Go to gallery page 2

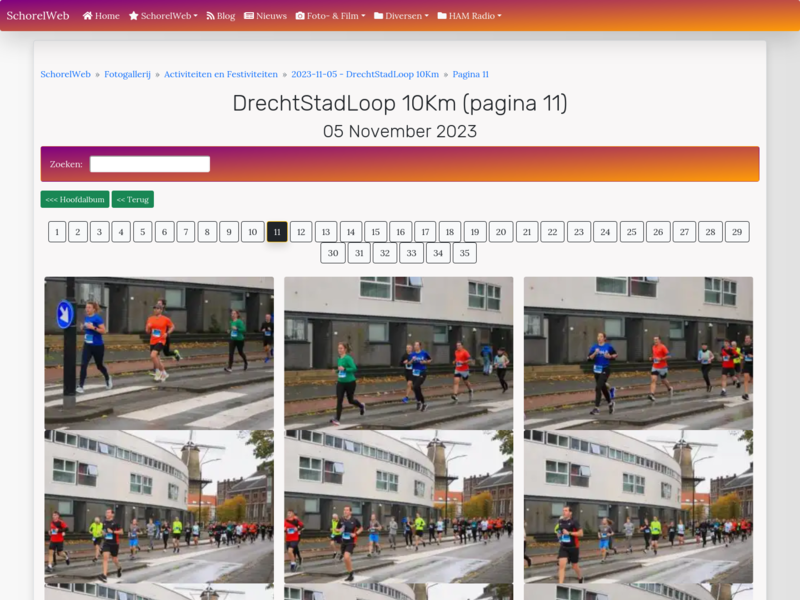[78, 232]
